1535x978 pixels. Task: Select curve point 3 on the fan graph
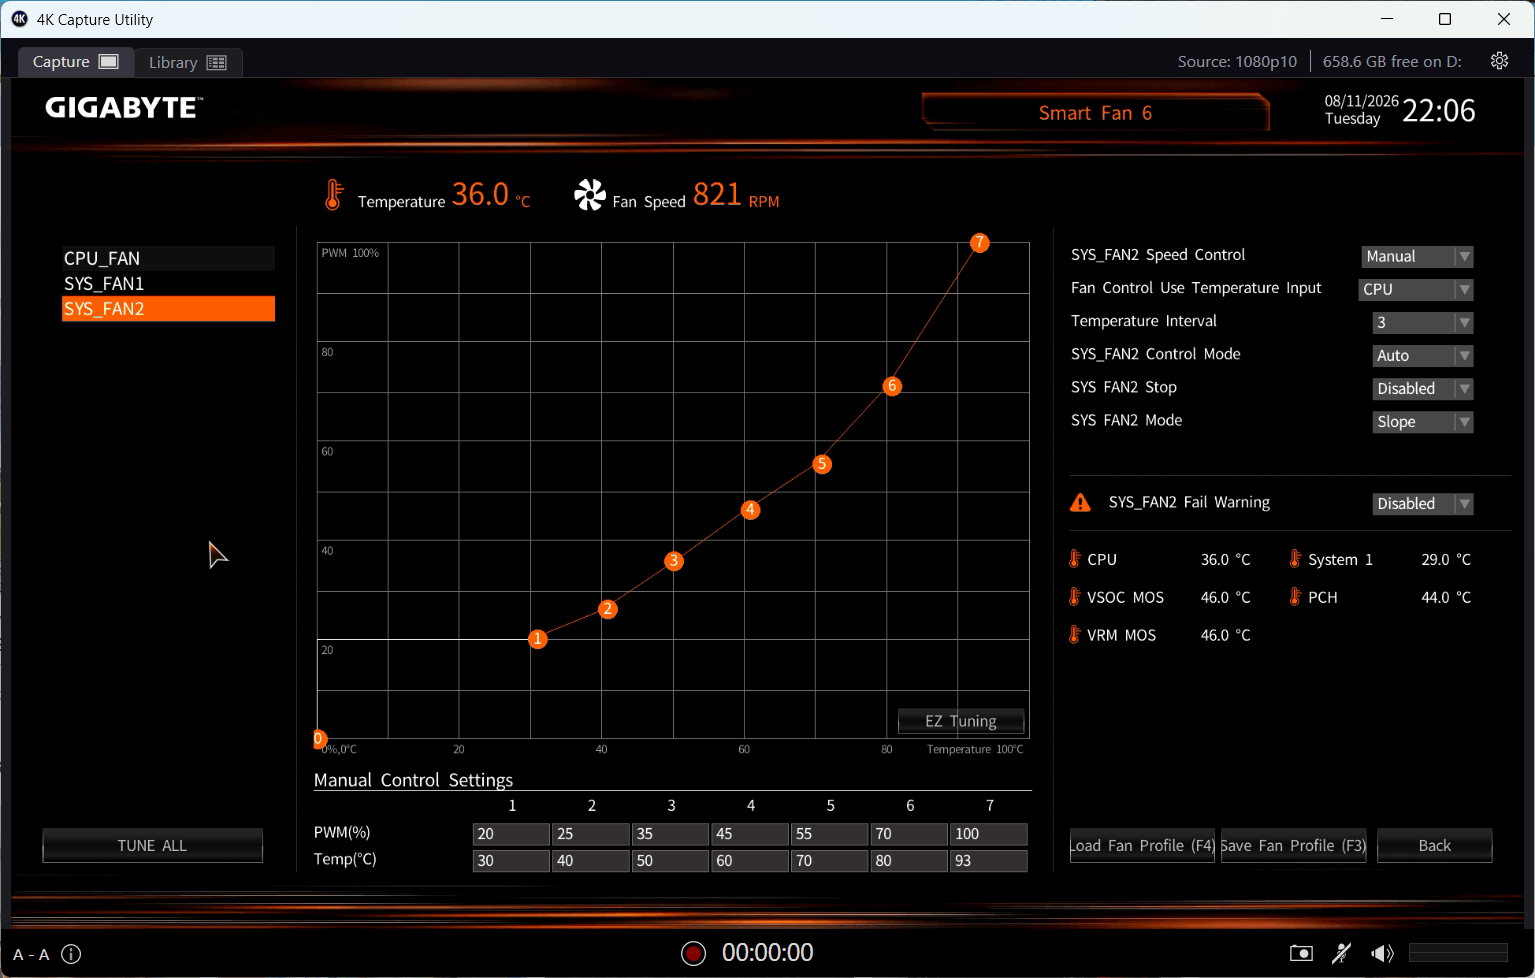(674, 561)
